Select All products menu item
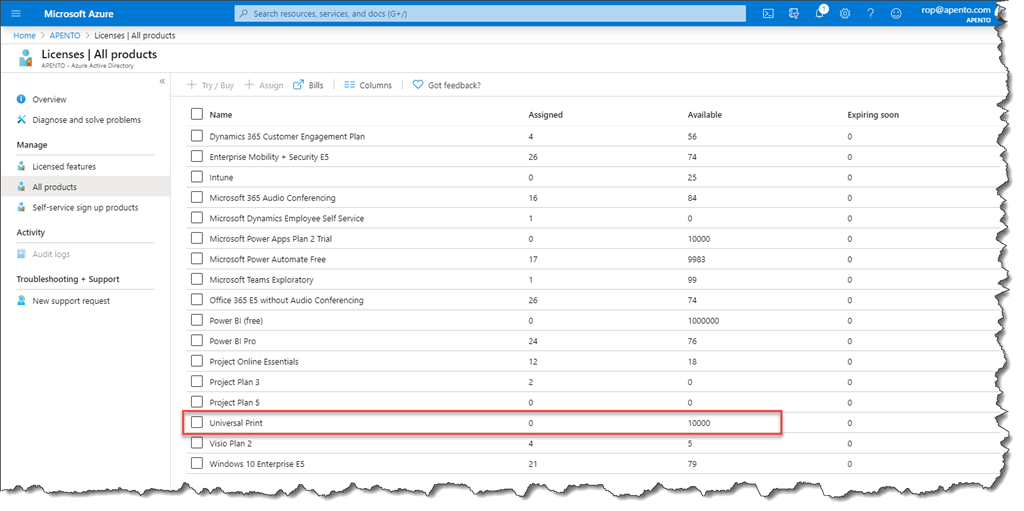Viewport: 1024px width, 511px height. [x=55, y=187]
